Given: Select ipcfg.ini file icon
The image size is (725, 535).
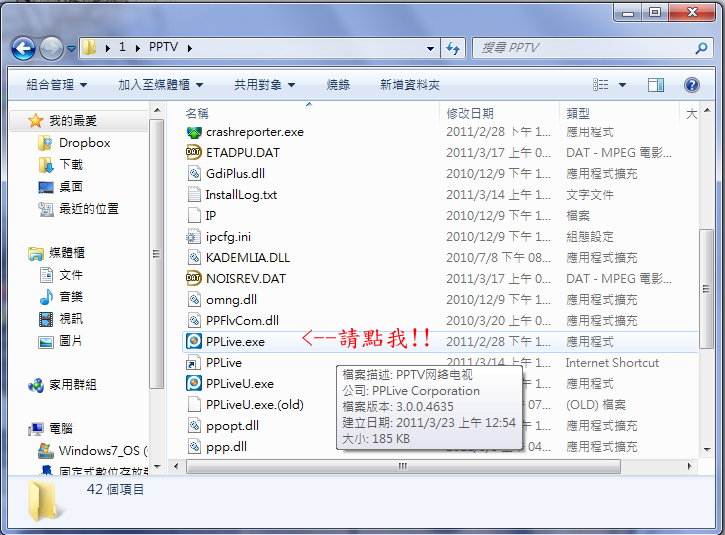Looking at the screenshot, I should pos(194,237).
